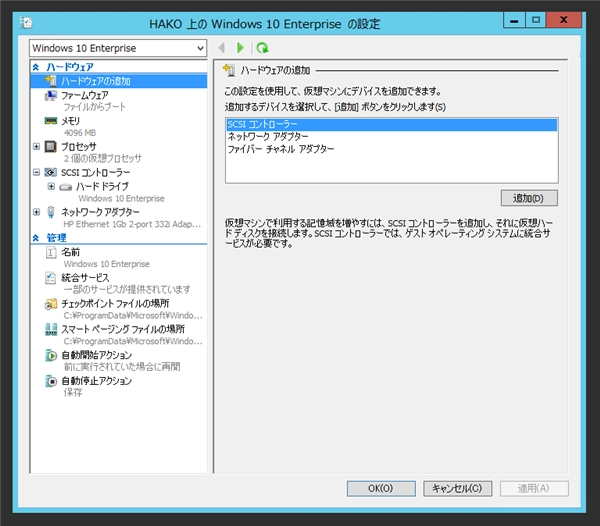Select ネットワーク アダプター in the left tree
600x526 pixels.
pyautogui.click(x=100, y=212)
